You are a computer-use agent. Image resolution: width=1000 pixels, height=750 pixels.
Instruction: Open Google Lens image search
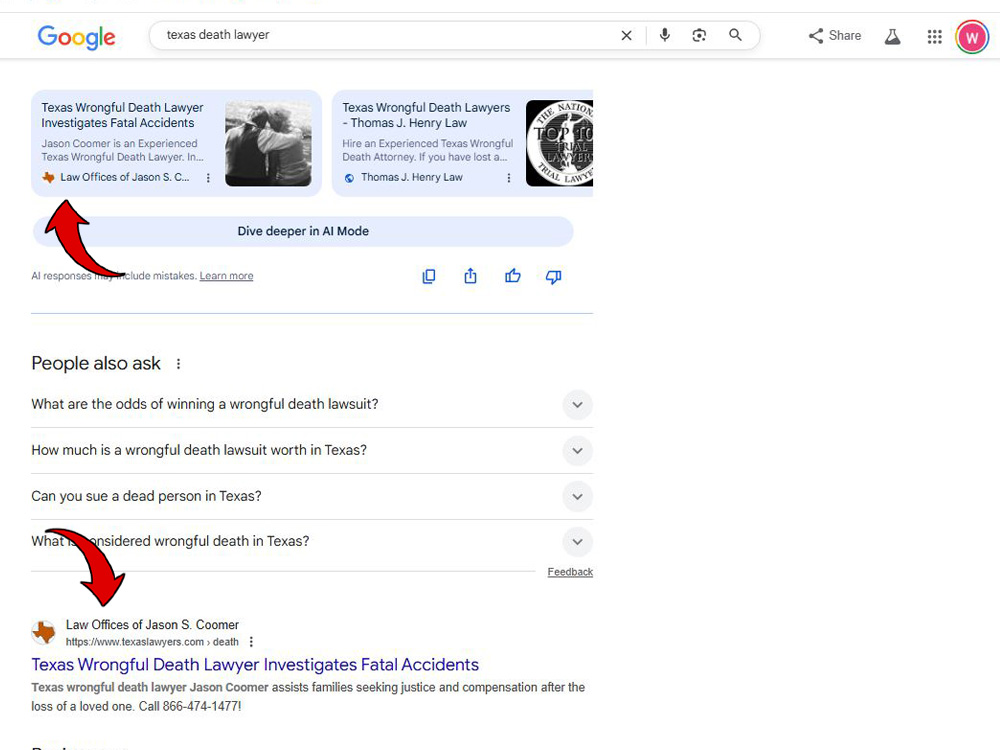(699, 35)
